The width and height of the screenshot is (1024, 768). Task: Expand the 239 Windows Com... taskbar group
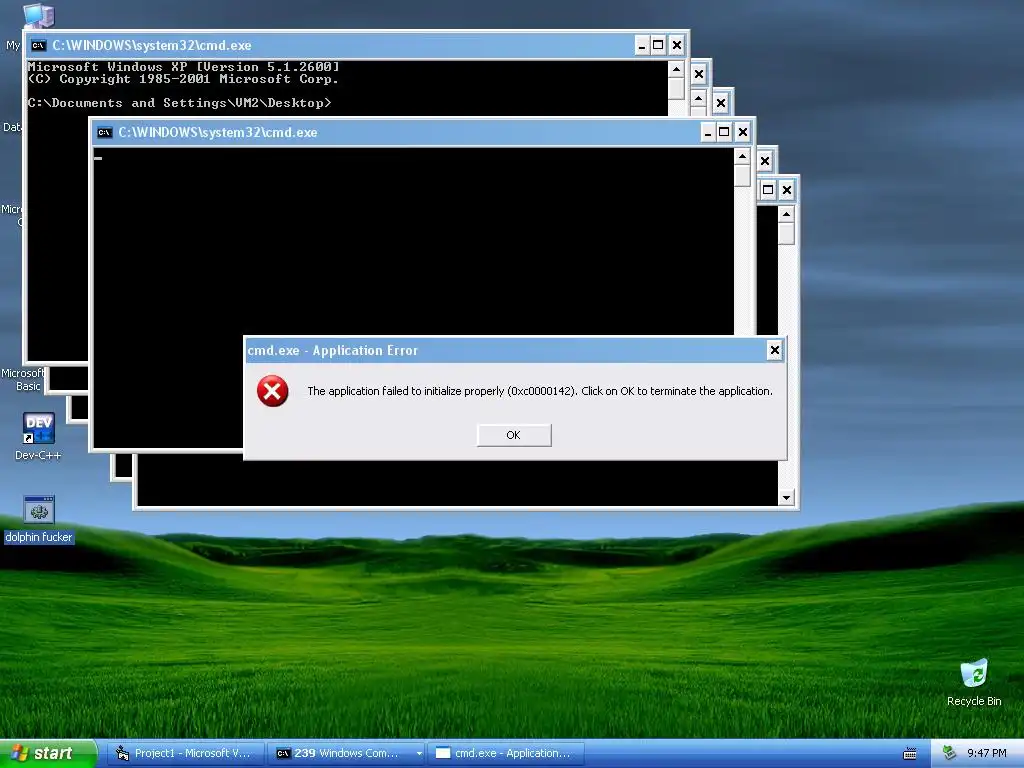pyautogui.click(x=419, y=753)
